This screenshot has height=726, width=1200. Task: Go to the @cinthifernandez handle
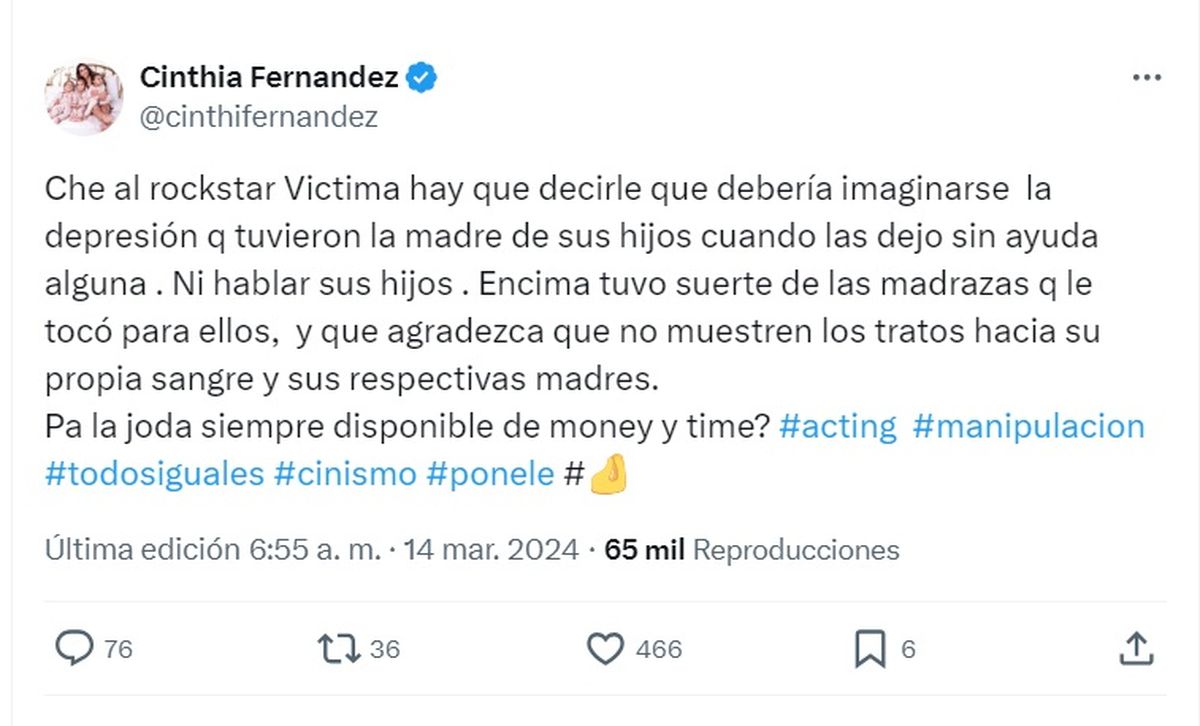[x=259, y=117]
